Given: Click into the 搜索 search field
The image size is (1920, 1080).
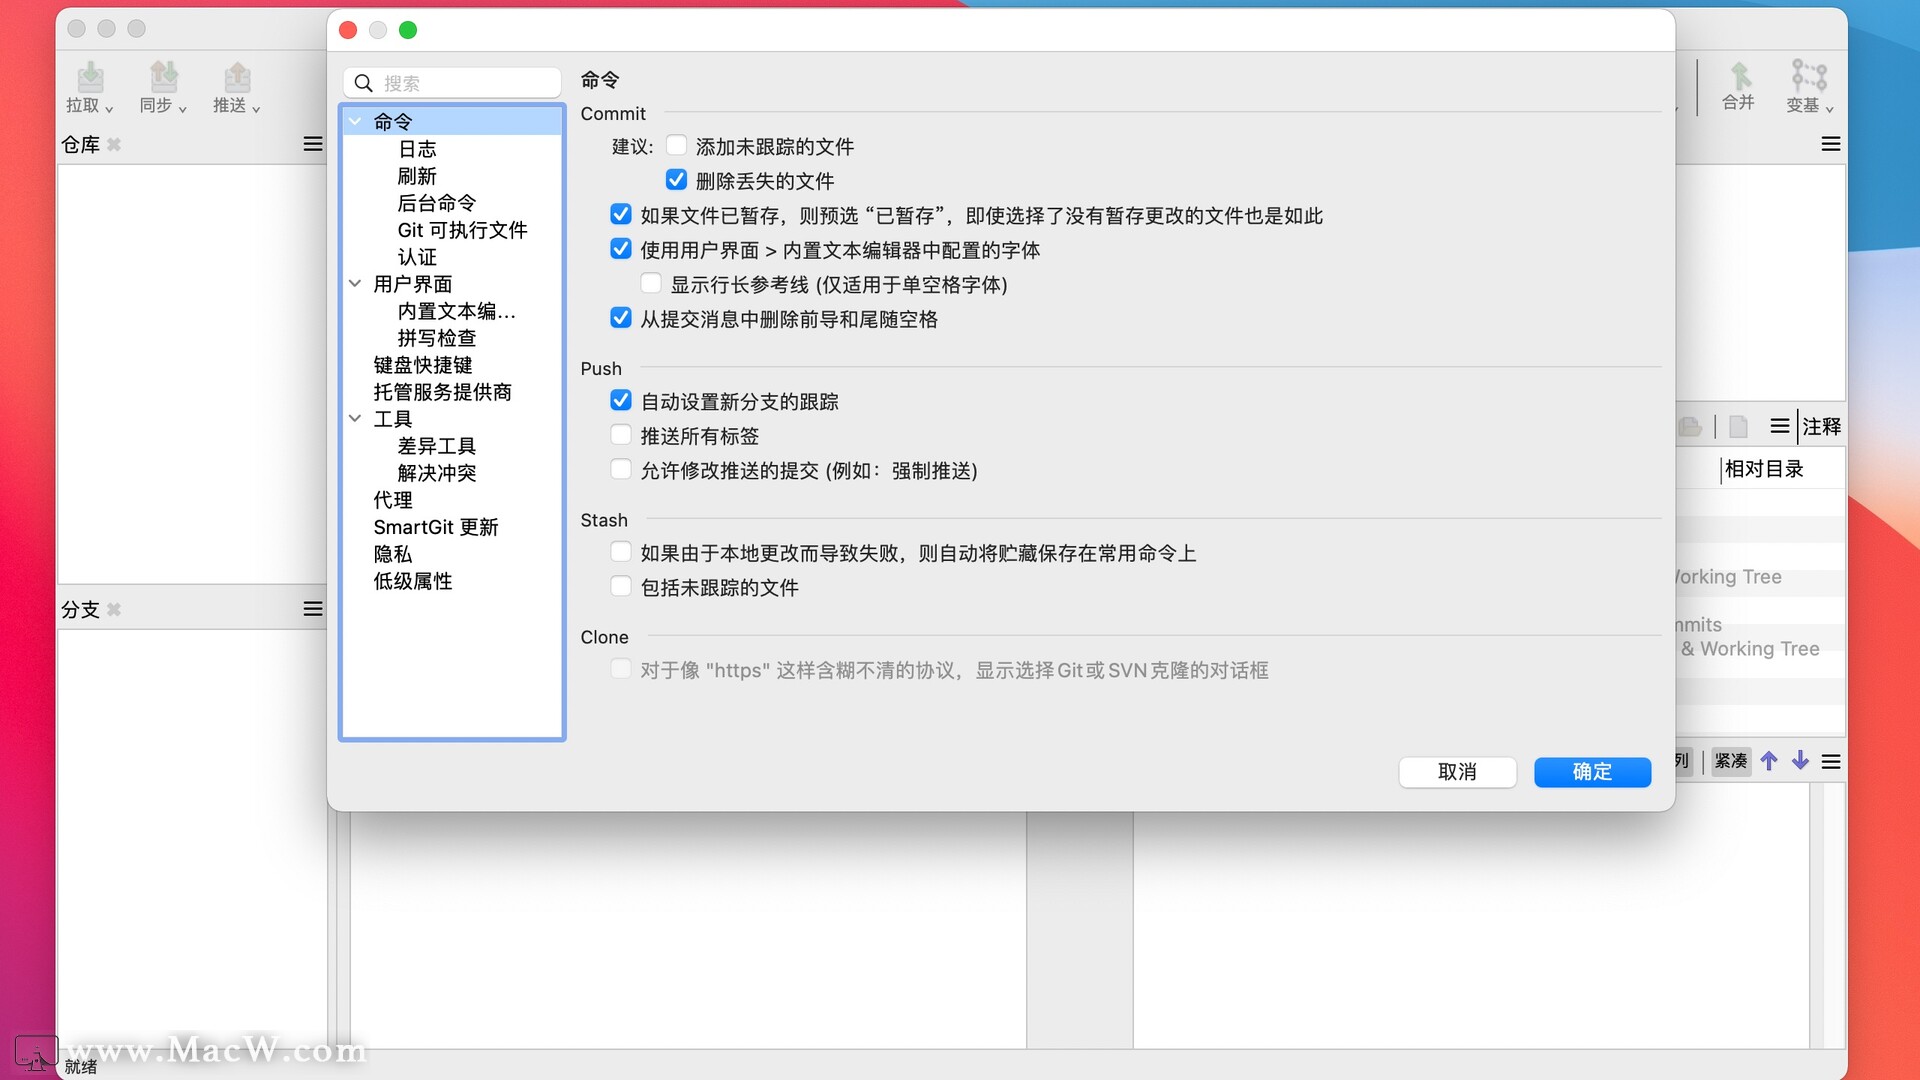Looking at the screenshot, I should [x=452, y=83].
